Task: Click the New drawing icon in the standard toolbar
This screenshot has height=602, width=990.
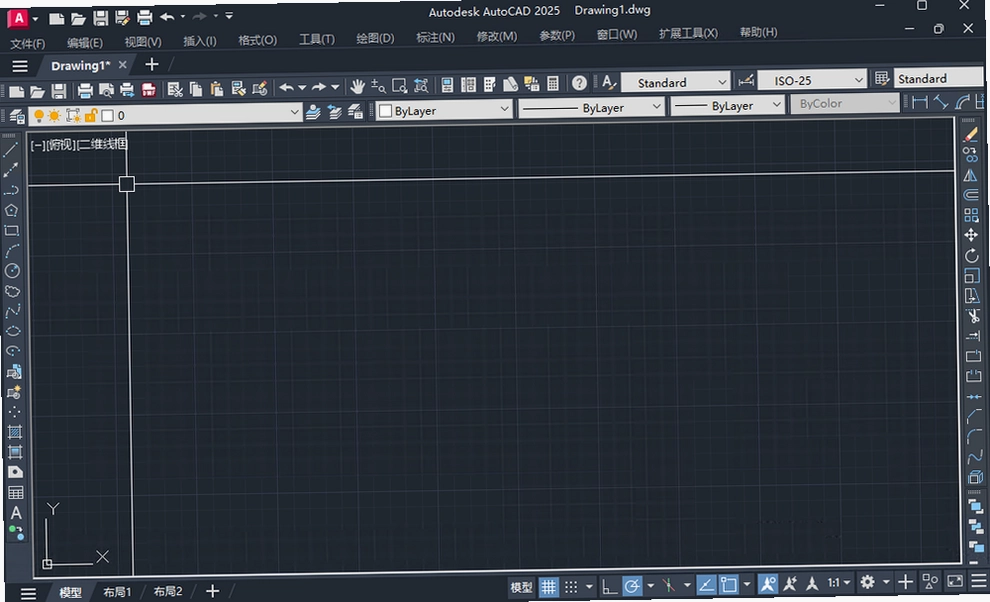Action: [x=16, y=92]
